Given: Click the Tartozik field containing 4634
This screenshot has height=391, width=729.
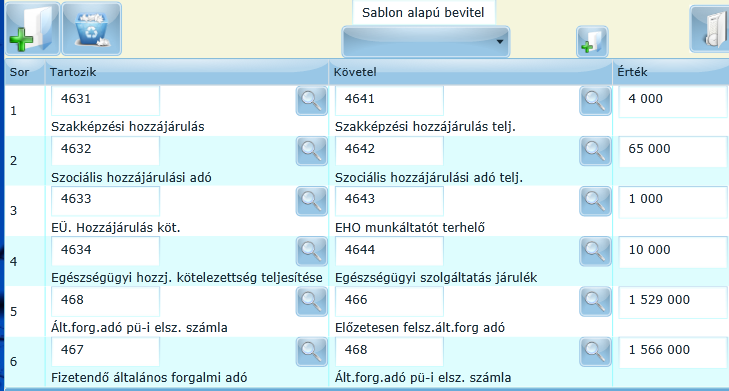Looking at the screenshot, I should coord(106,251).
